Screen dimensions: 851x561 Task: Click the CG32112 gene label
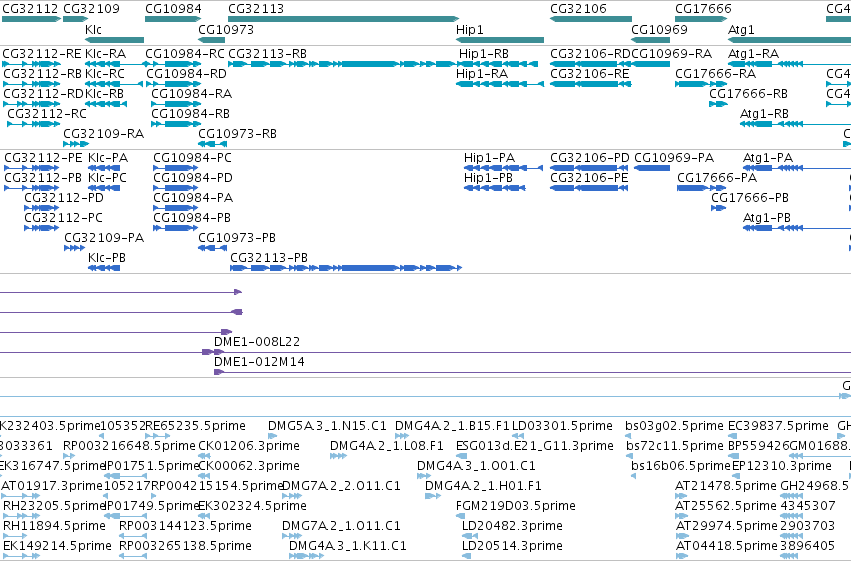pyautogui.click(x=30, y=9)
